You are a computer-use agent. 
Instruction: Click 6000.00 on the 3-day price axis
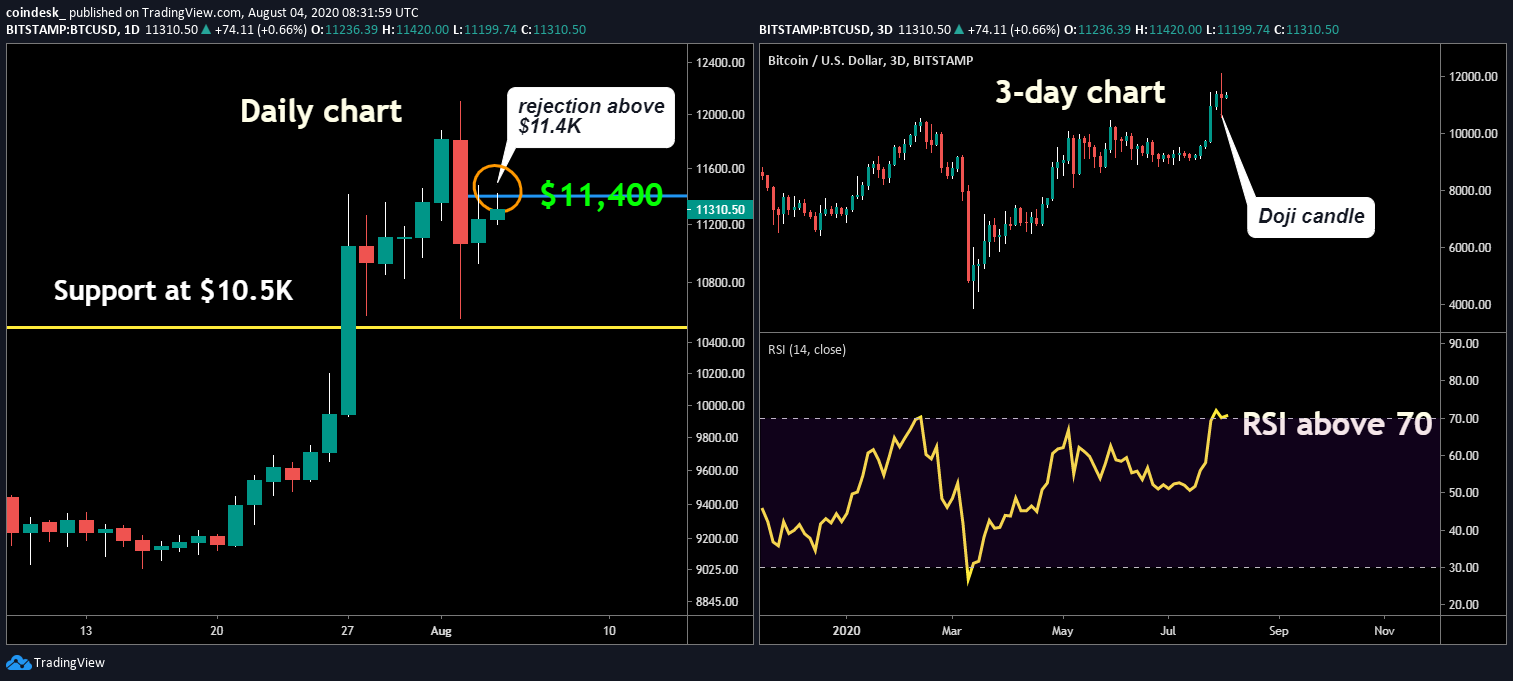pos(1469,247)
